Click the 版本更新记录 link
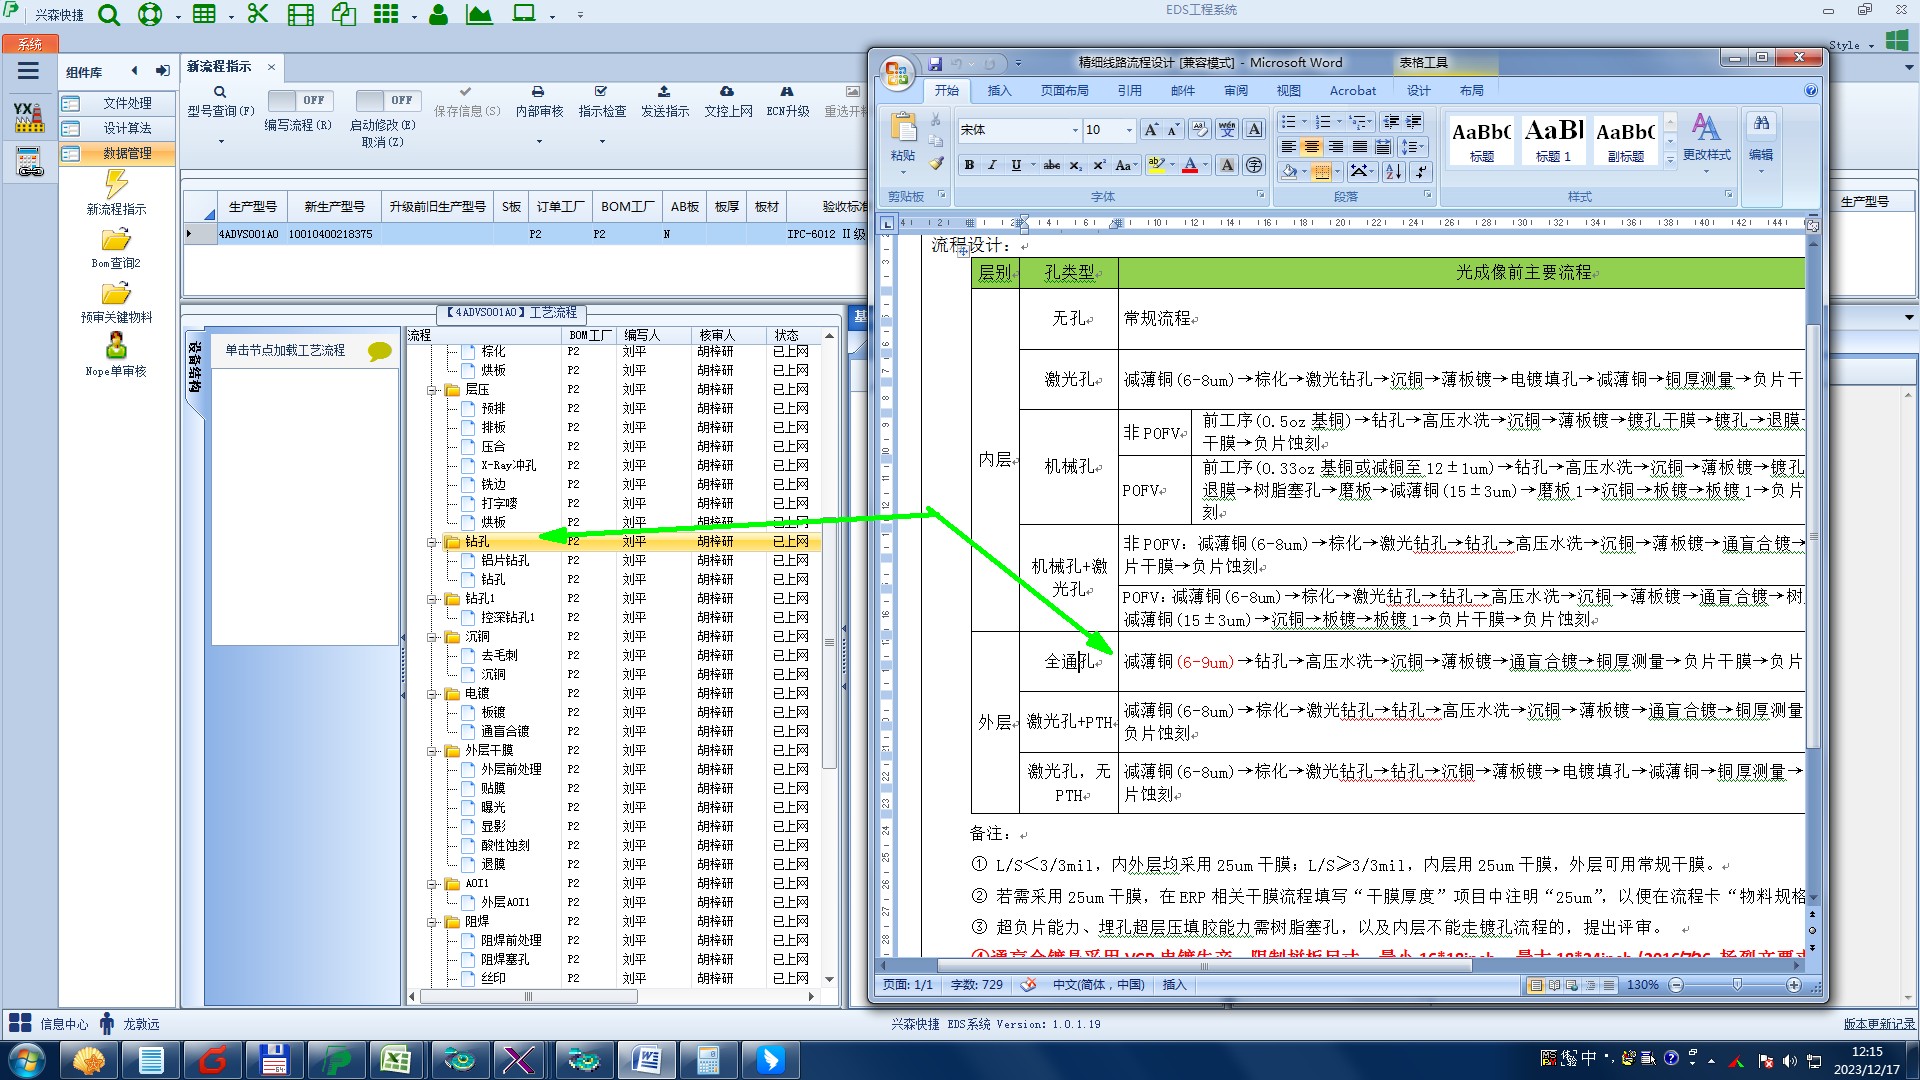Viewport: 1920px width, 1080px height. pyautogui.click(x=1879, y=1024)
